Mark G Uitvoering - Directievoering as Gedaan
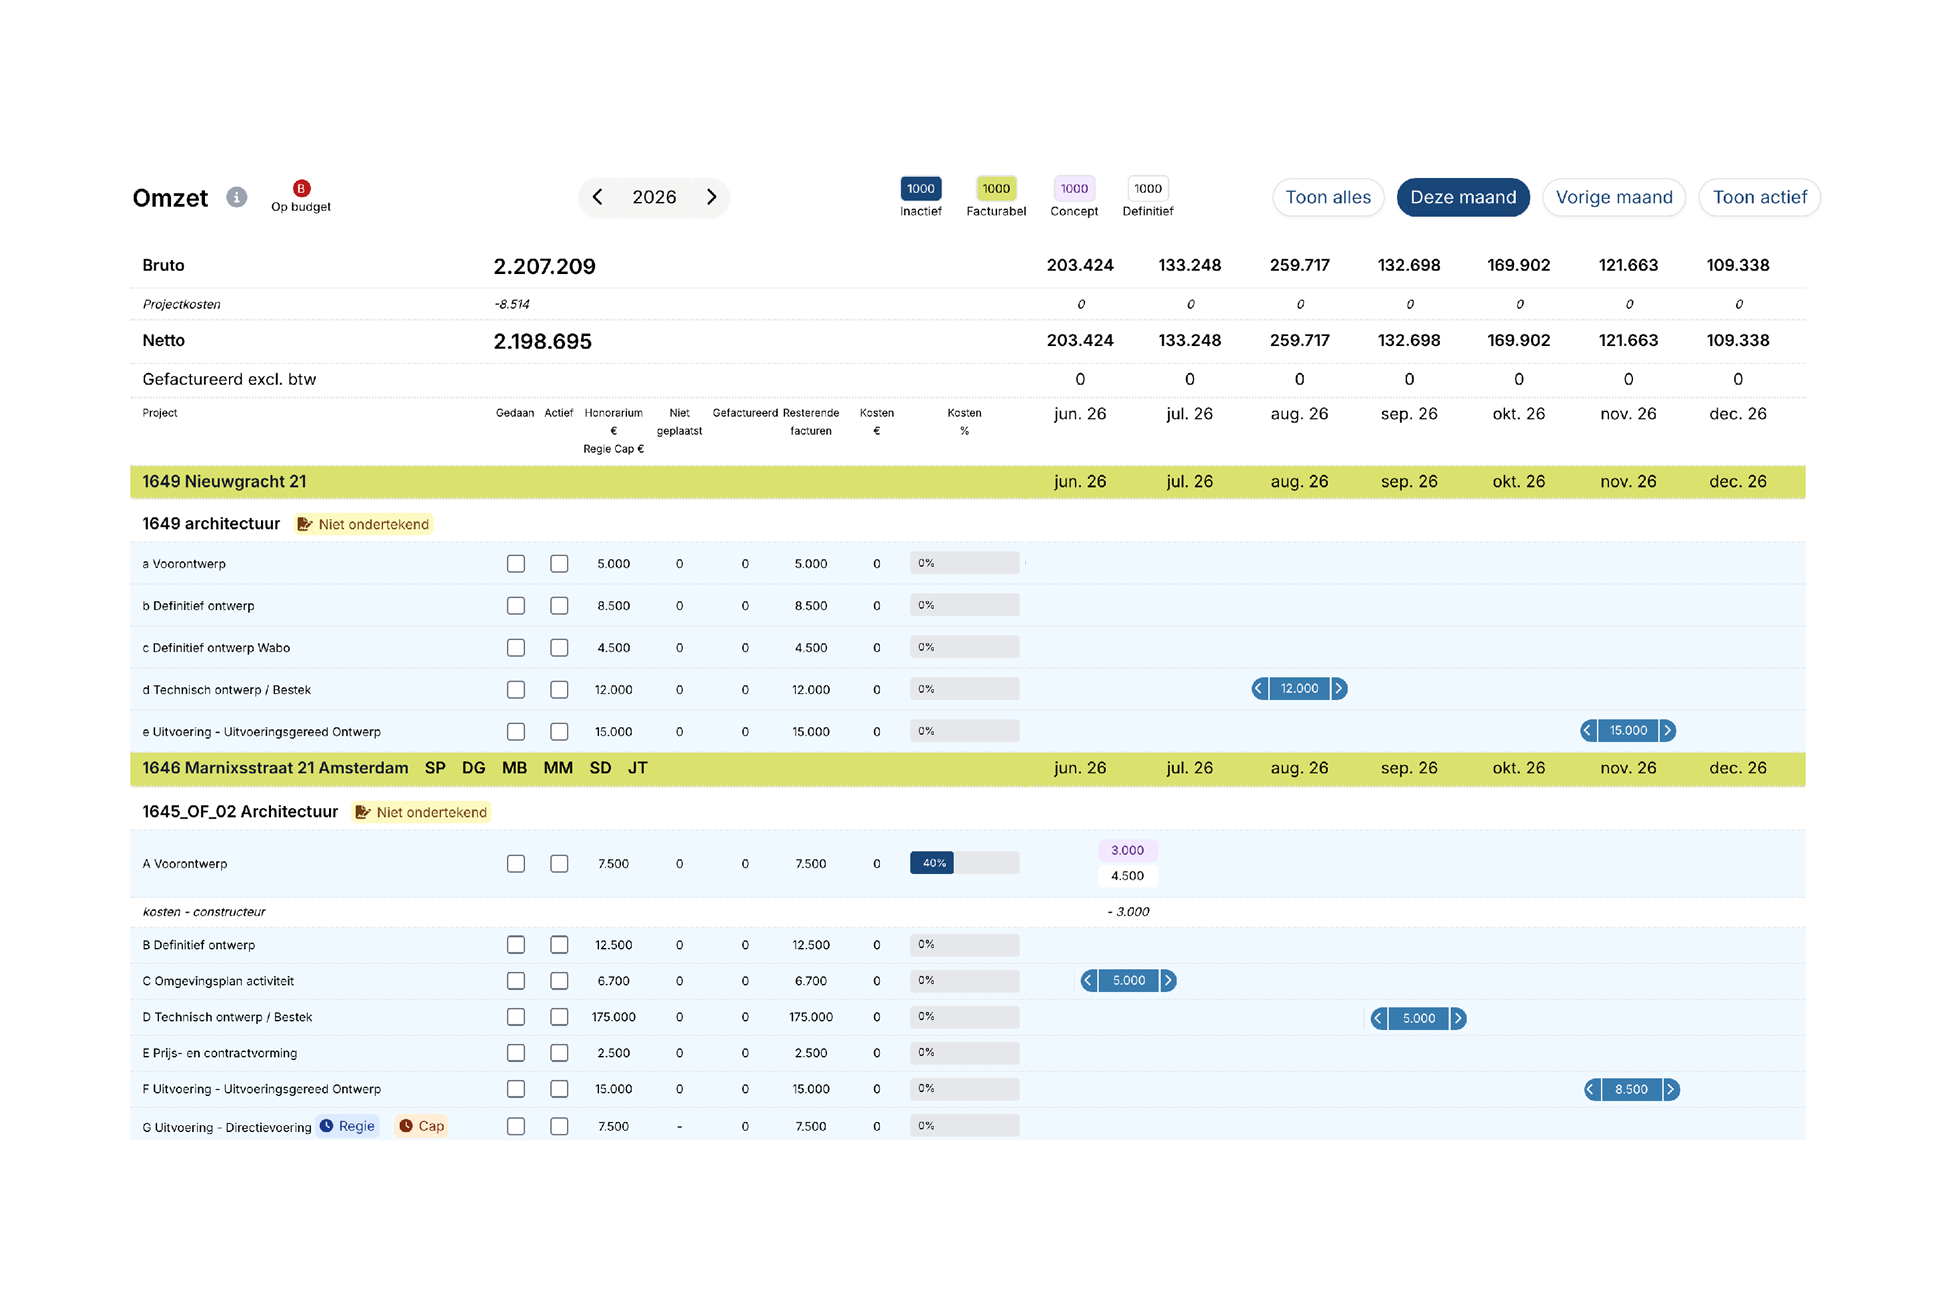1960x1308 pixels. coord(516,1127)
